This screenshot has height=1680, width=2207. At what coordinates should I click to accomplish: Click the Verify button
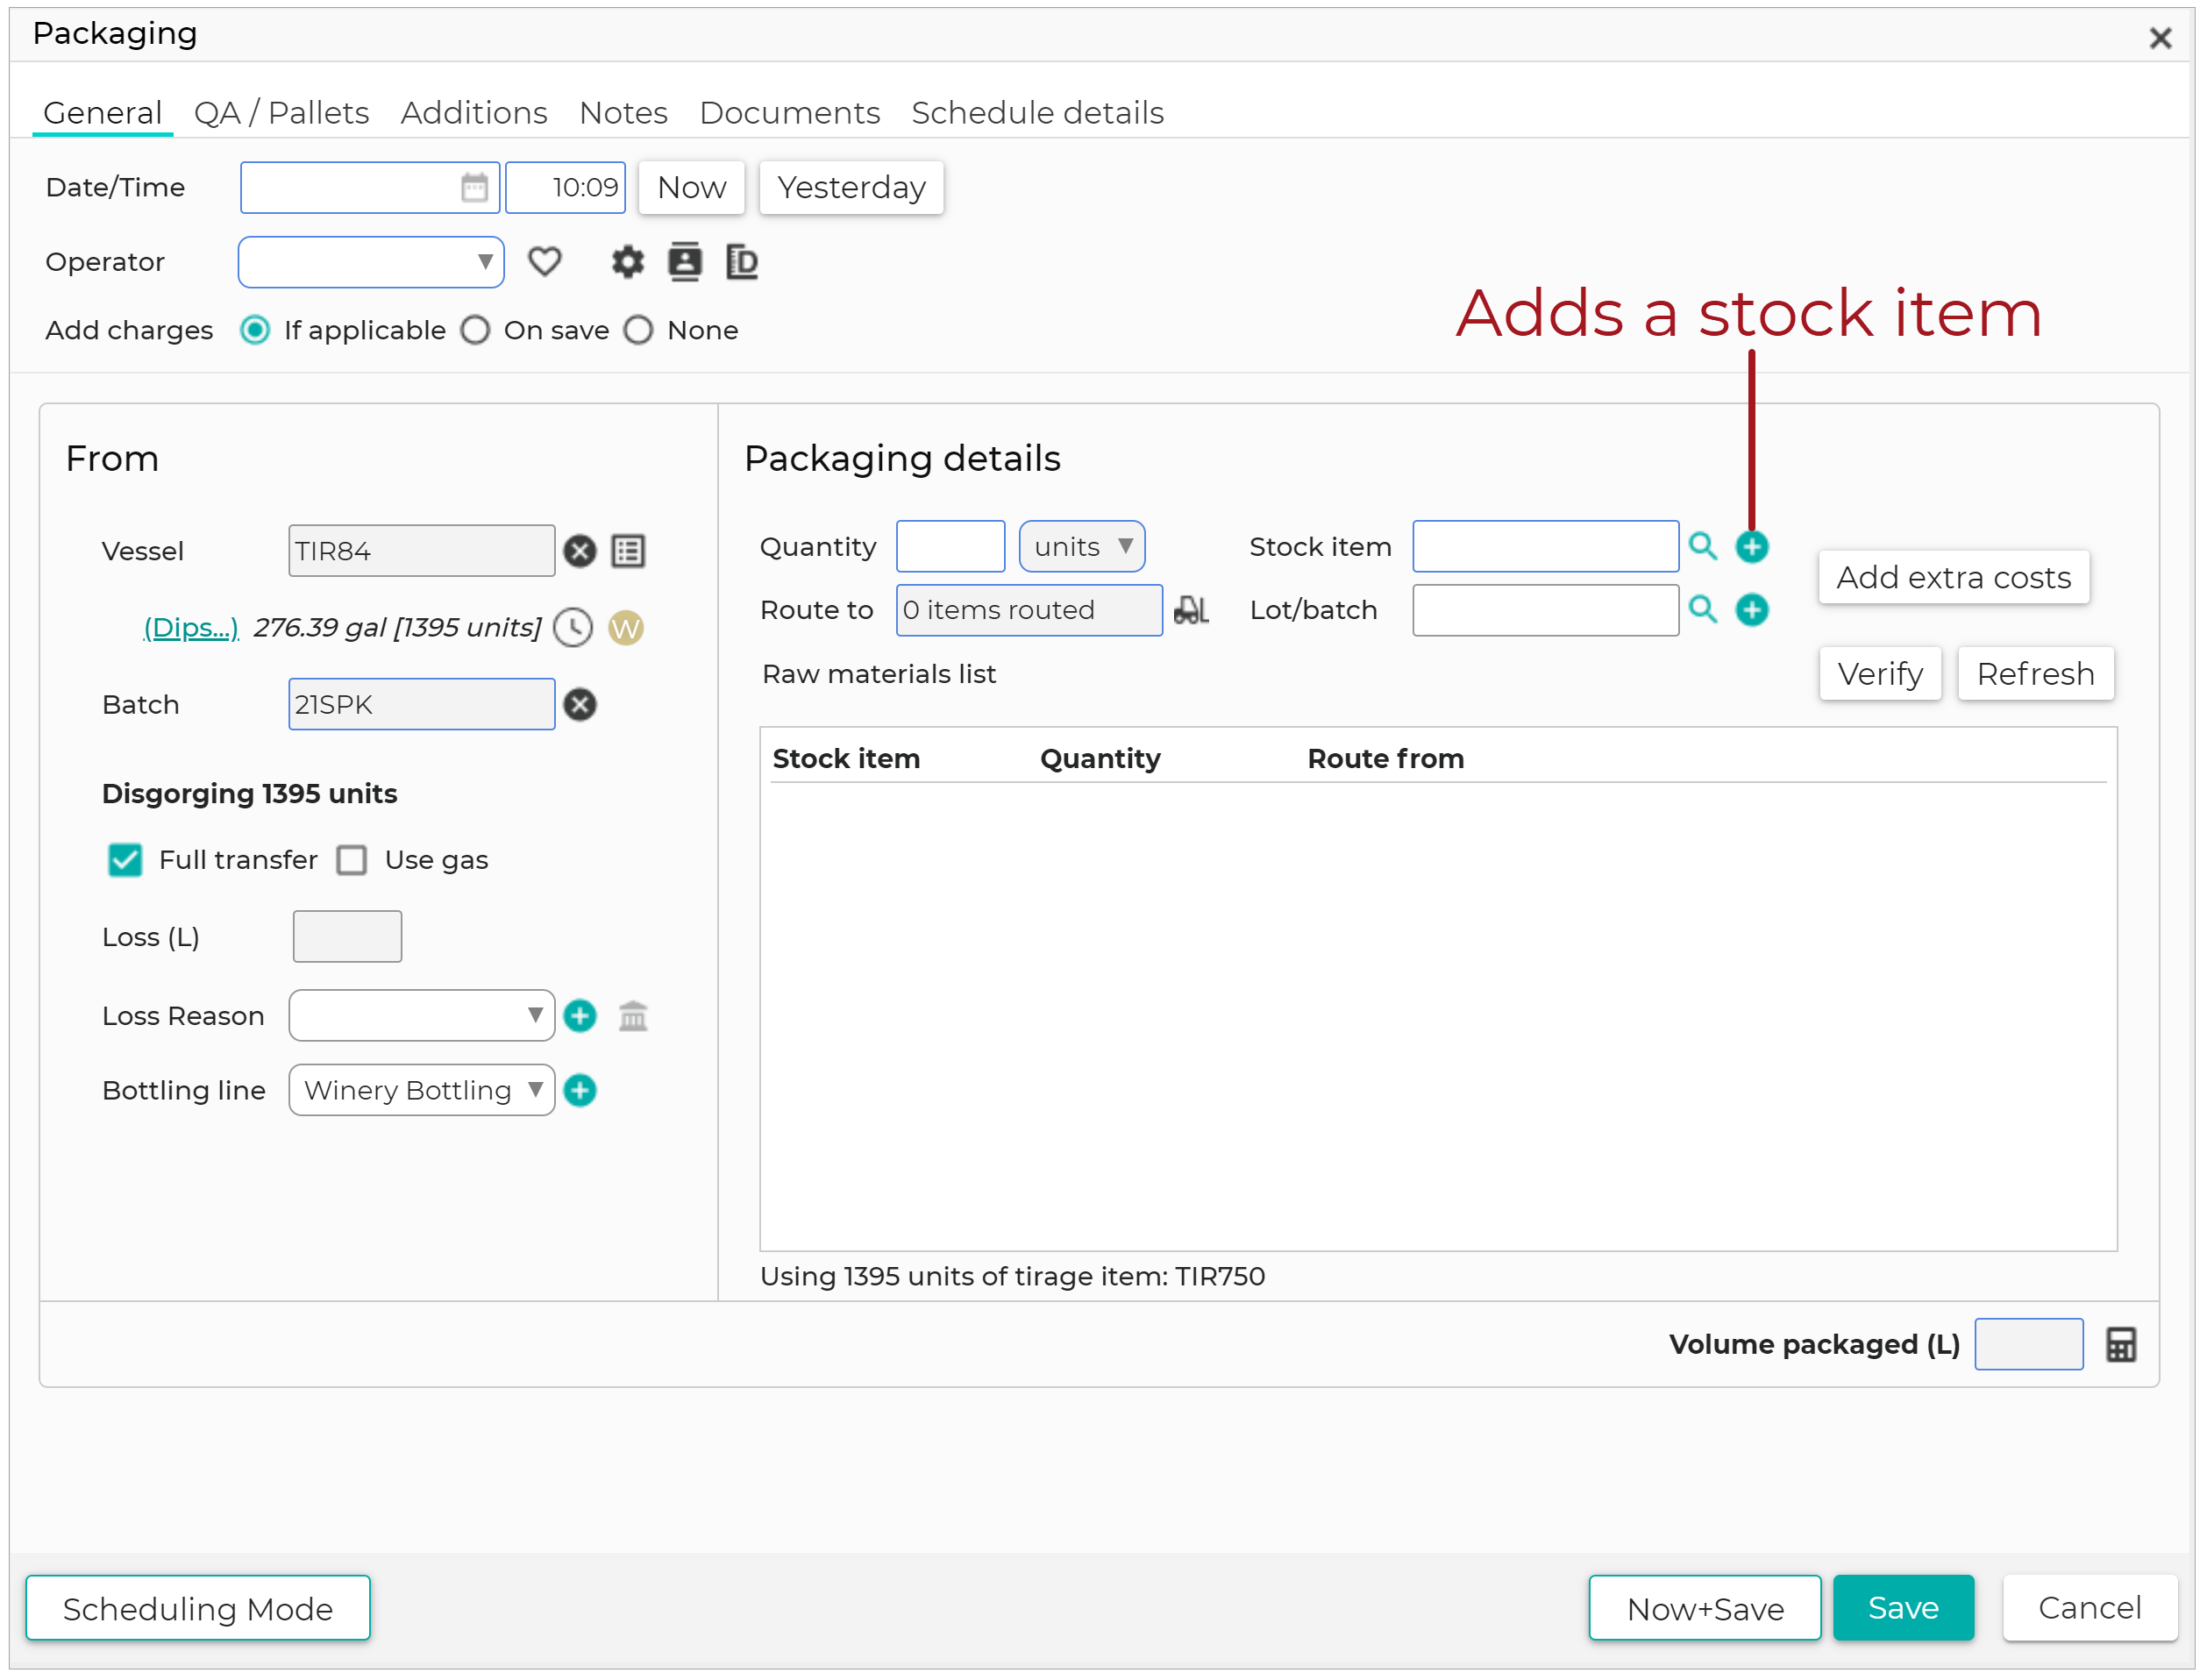coord(1880,675)
